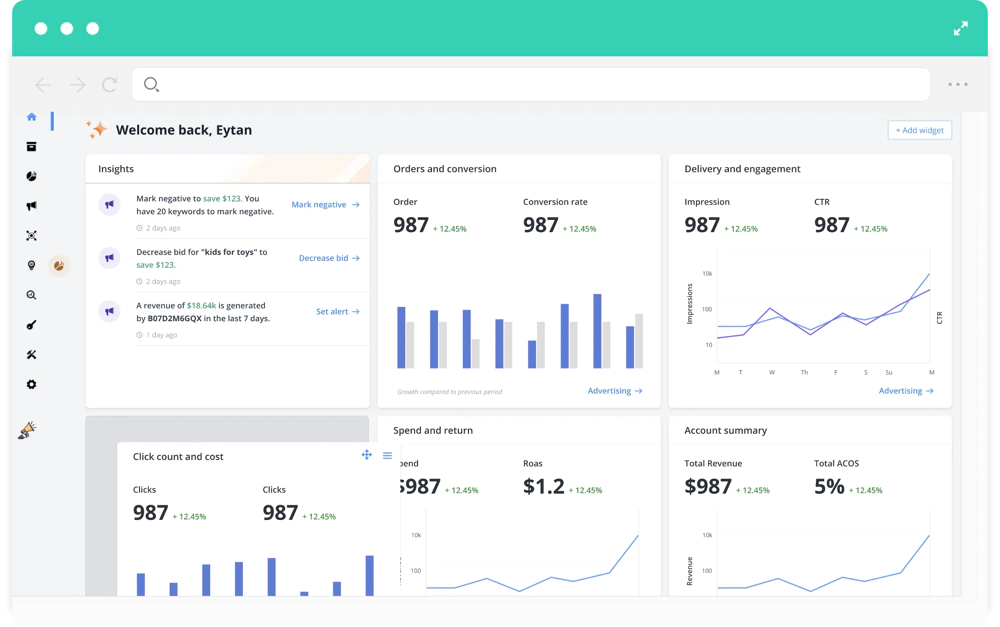Click the browser address search field
1000x627 pixels.
531,84
